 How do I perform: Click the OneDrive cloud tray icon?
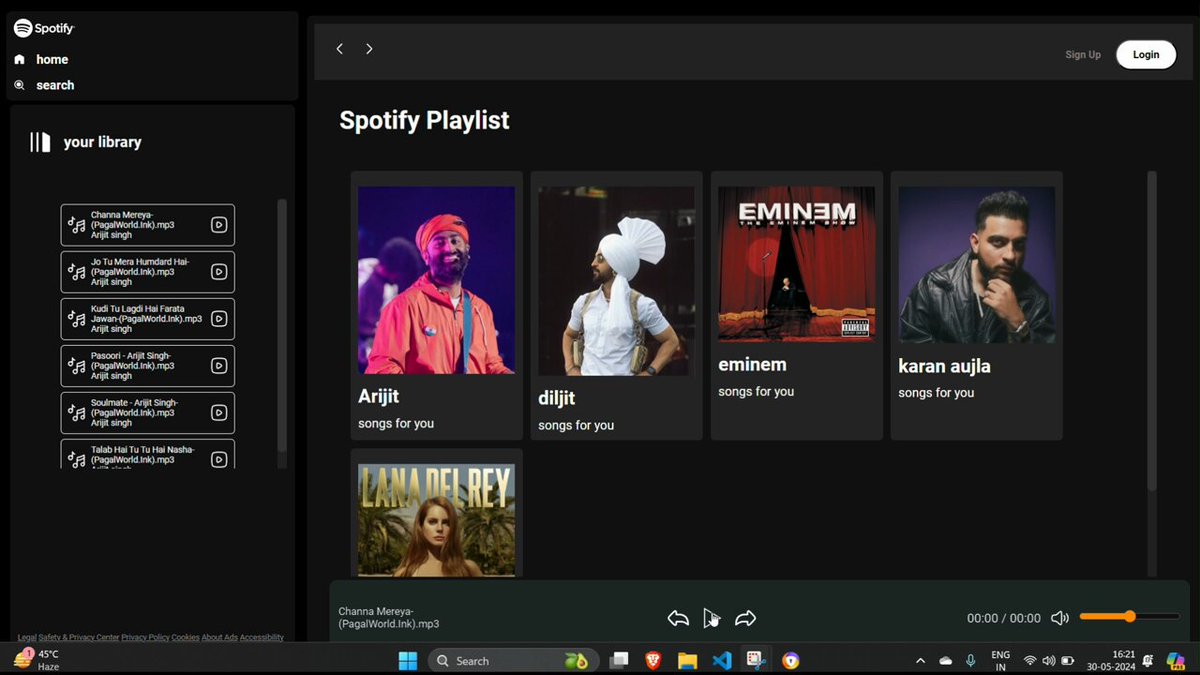coord(946,661)
